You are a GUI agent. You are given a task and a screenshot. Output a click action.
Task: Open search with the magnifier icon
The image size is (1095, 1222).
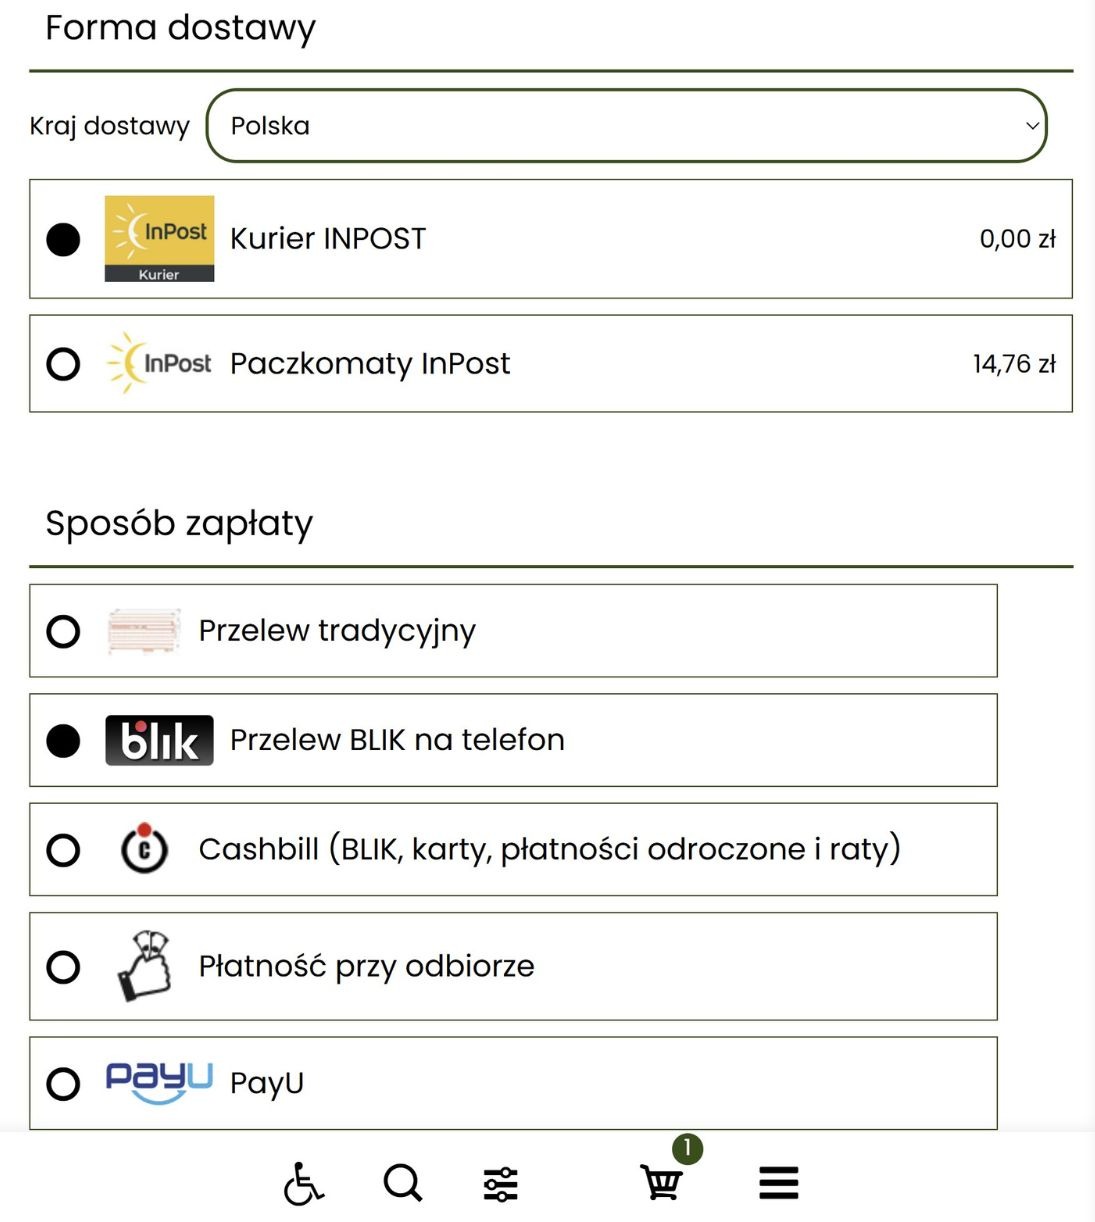click(402, 1183)
